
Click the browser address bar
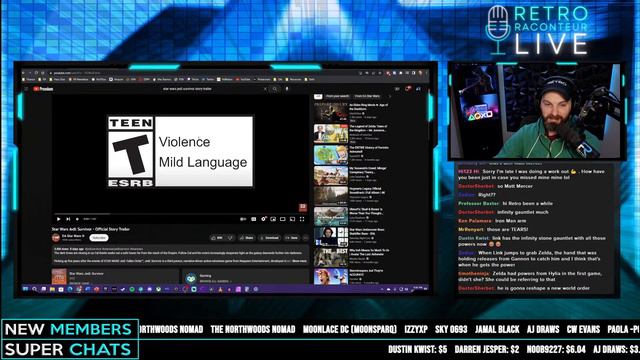point(204,73)
